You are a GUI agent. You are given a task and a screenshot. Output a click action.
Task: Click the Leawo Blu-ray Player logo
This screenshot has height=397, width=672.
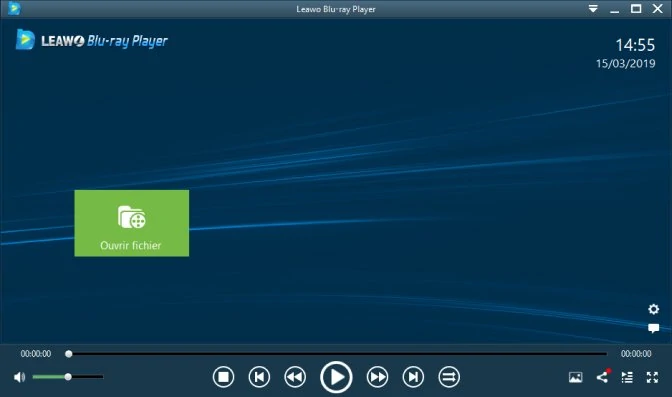point(92,40)
